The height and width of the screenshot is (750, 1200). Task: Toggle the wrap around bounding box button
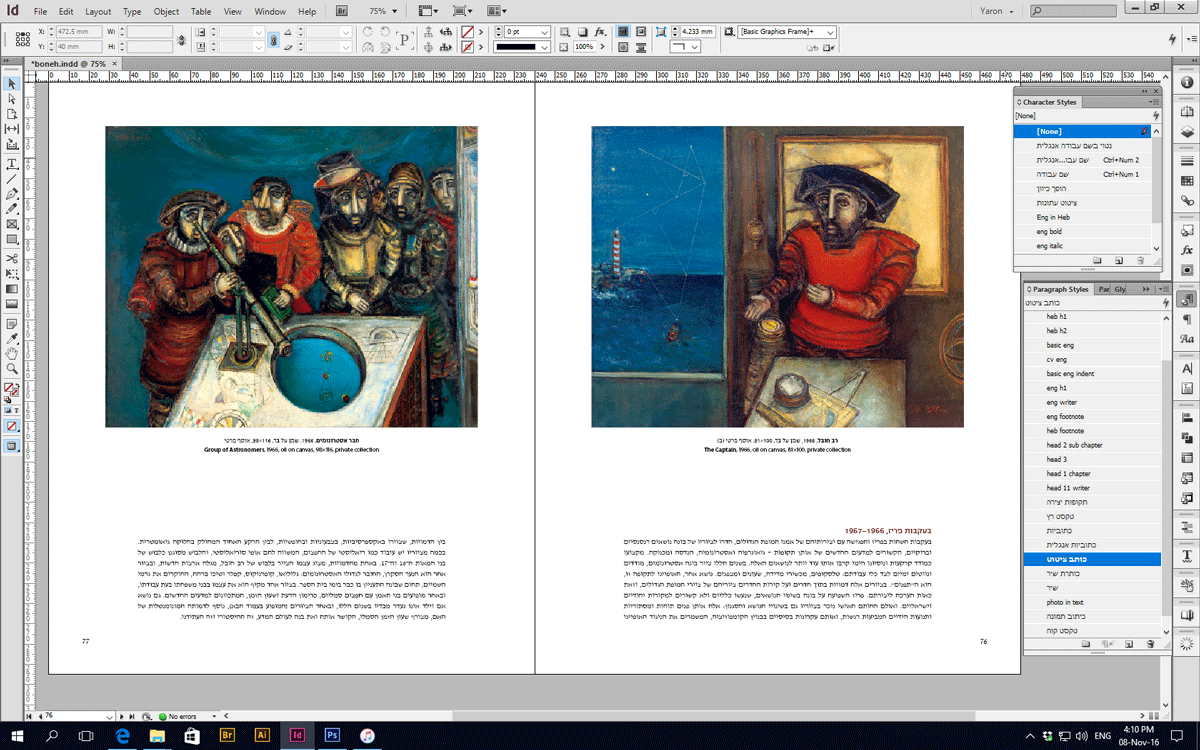(641, 32)
